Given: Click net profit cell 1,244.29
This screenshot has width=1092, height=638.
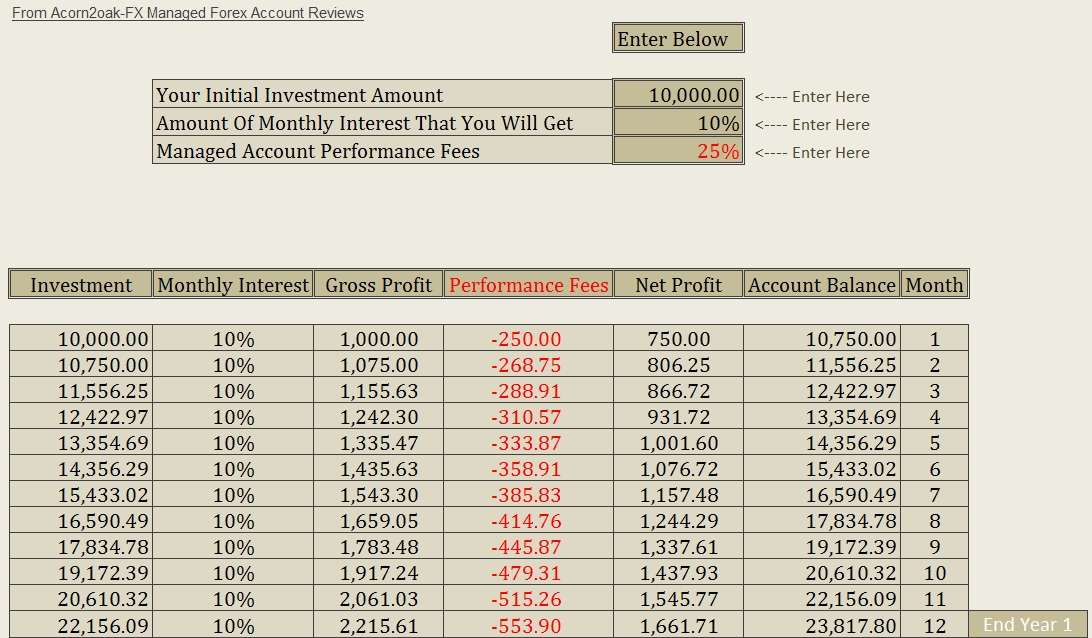Looking at the screenshot, I should 678,520.
